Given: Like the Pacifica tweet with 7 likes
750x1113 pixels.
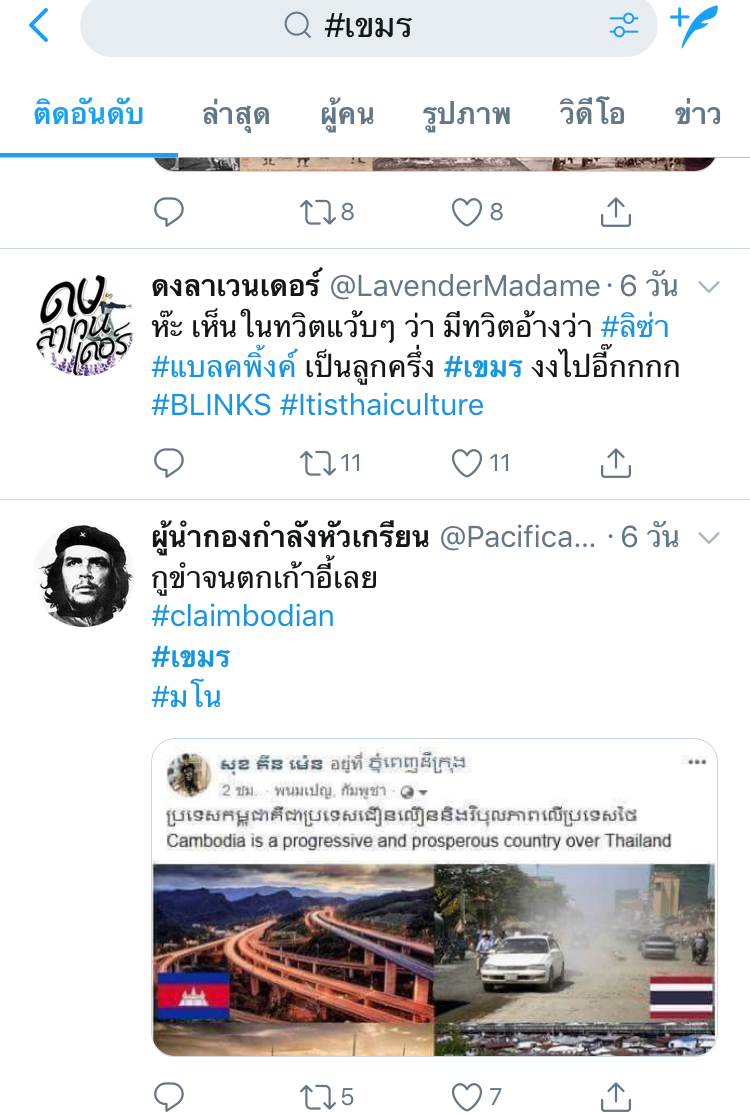Looking at the screenshot, I should 467,1097.
